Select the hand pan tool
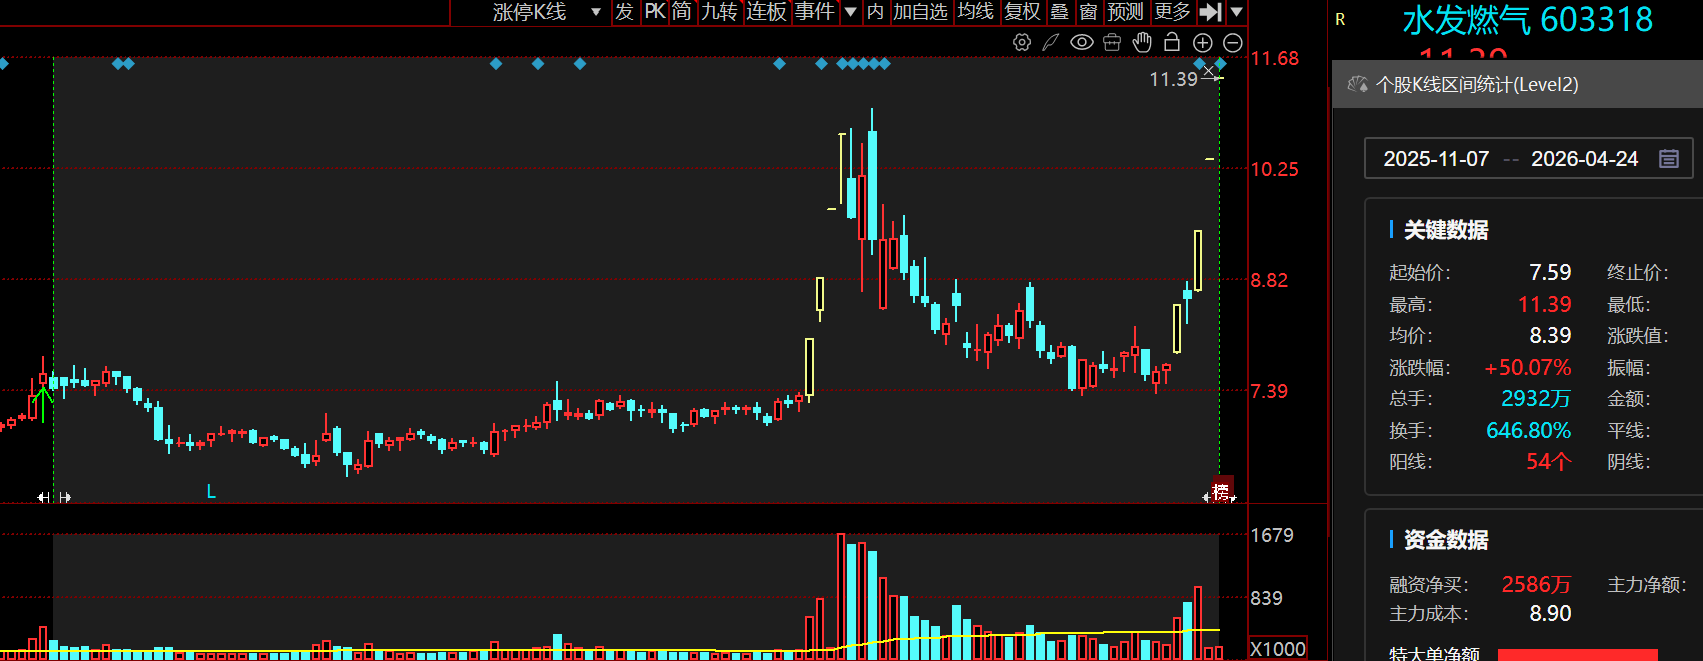Screen dimensions: 1703x661 [1142, 42]
